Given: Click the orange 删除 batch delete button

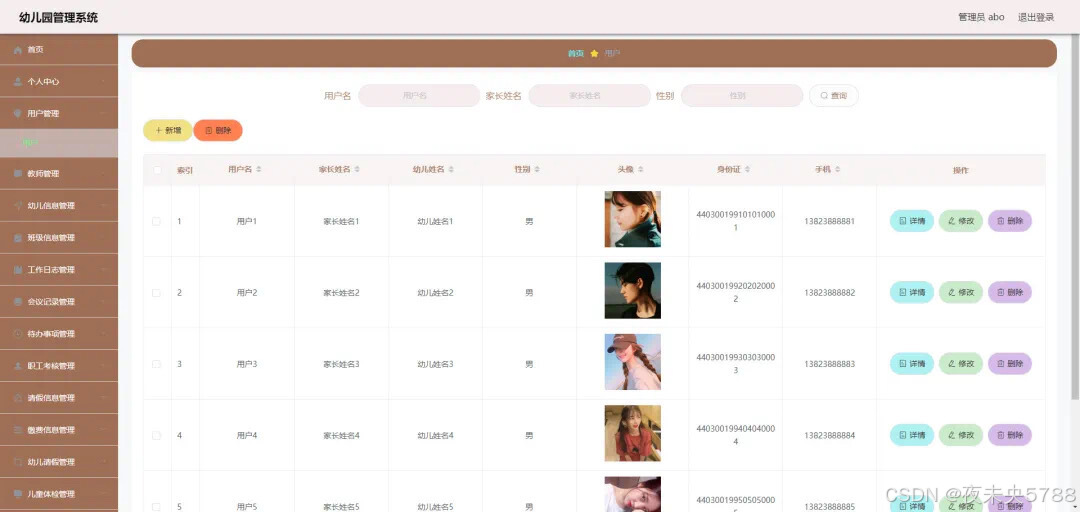Looking at the screenshot, I should click(x=218, y=130).
